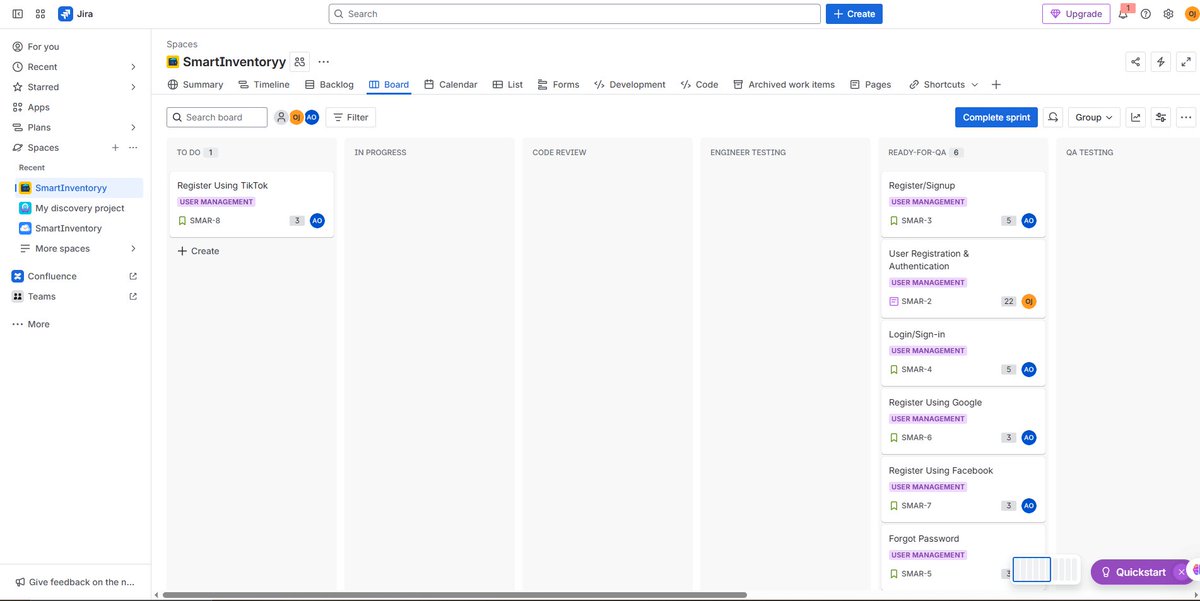Viewport: 1200px width, 601px height.
Task: Open the board more actions three-dot menu
Action: coord(1186,117)
